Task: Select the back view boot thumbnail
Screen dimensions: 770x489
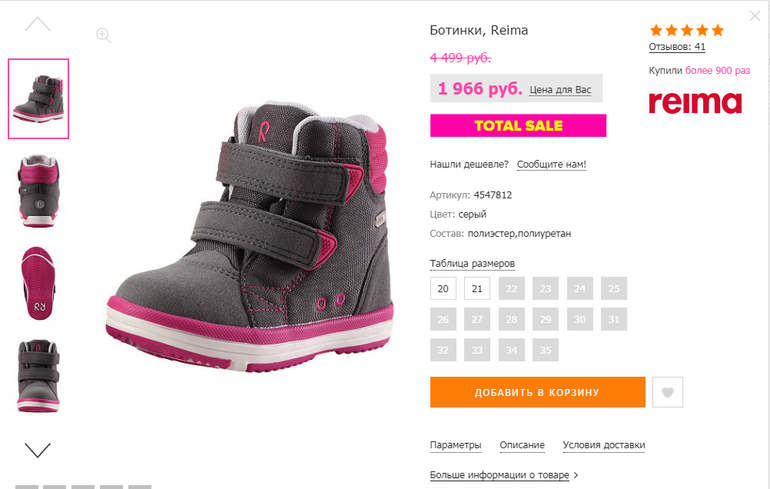Action: (x=38, y=191)
